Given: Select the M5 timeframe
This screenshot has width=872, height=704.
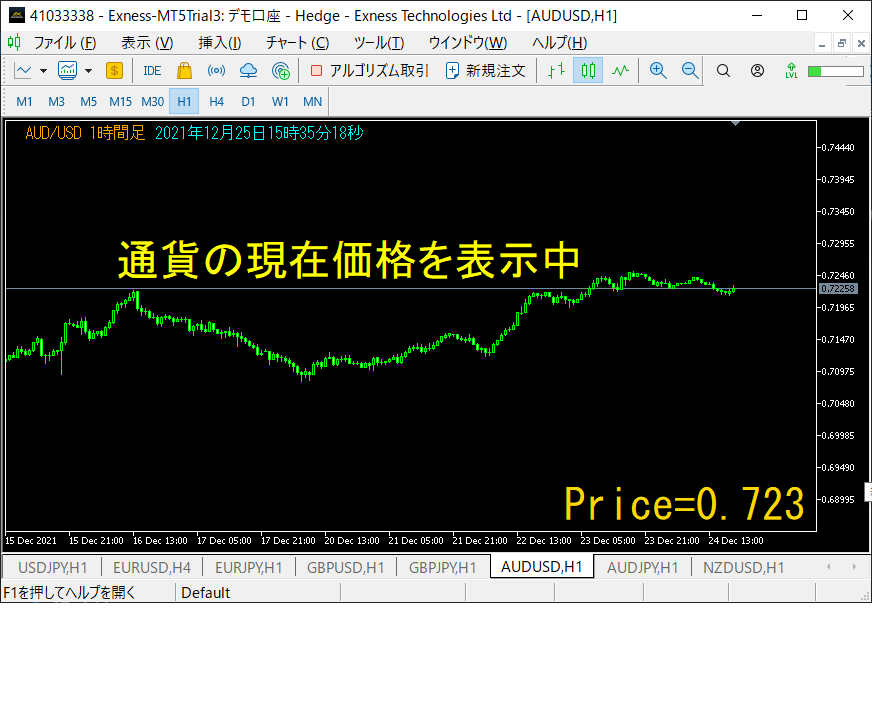Looking at the screenshot, I should click(88, 101).
